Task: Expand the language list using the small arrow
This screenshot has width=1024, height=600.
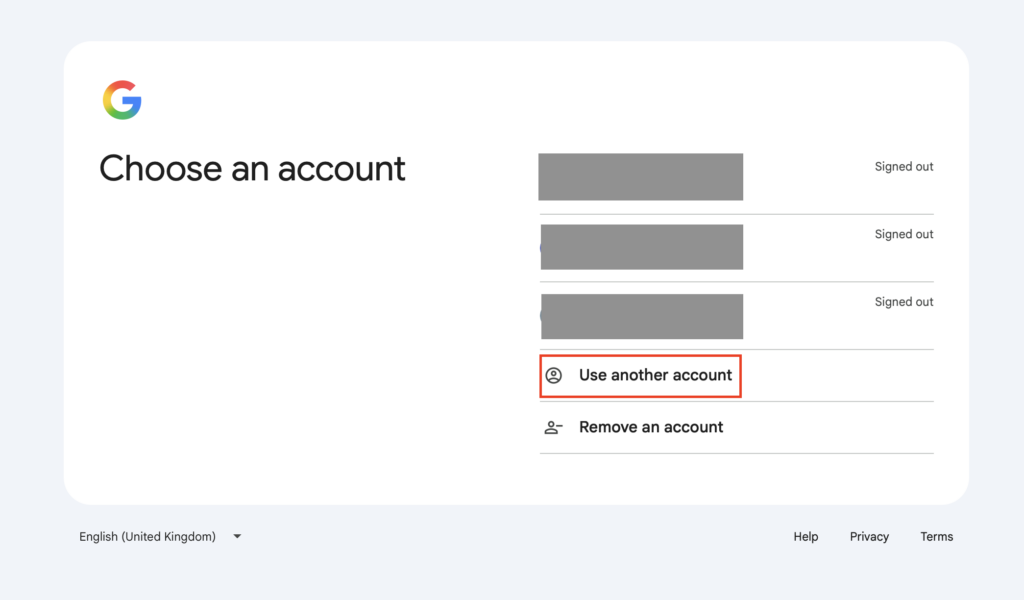Action: pos(237,537)
